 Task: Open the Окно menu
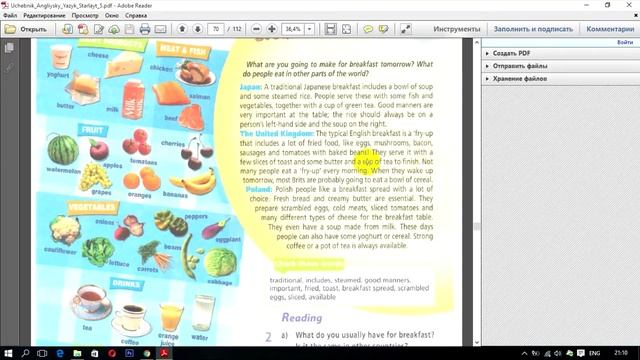pyautogui.click(x=111, y=16)
